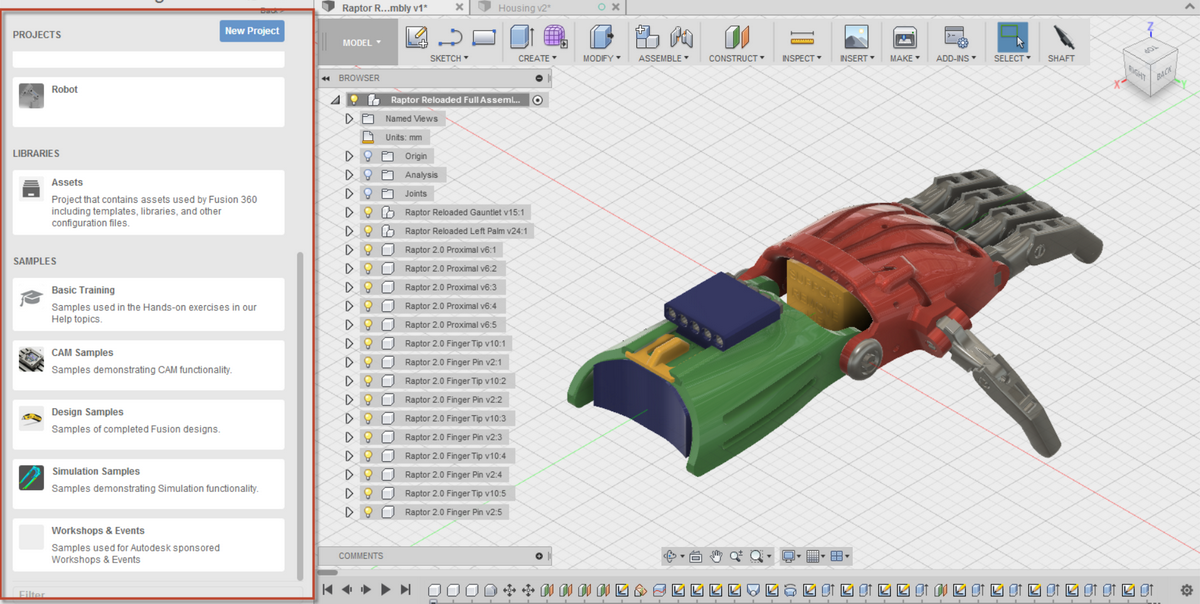Click the timeline zoom slider at bottom
The height and width of the screenshot is (604, 1200).
[x=434, y=600]
